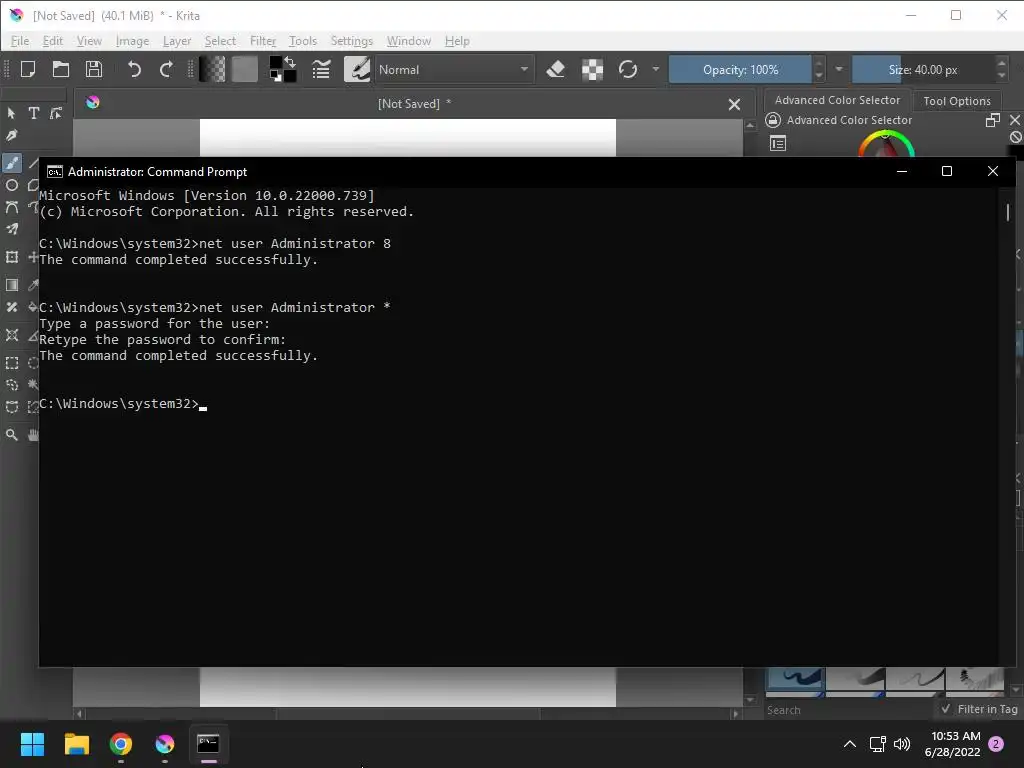Open the Settings menu
Viewport: 1024px width, 768px height.
pyautogui.click(x=351, y=41)
